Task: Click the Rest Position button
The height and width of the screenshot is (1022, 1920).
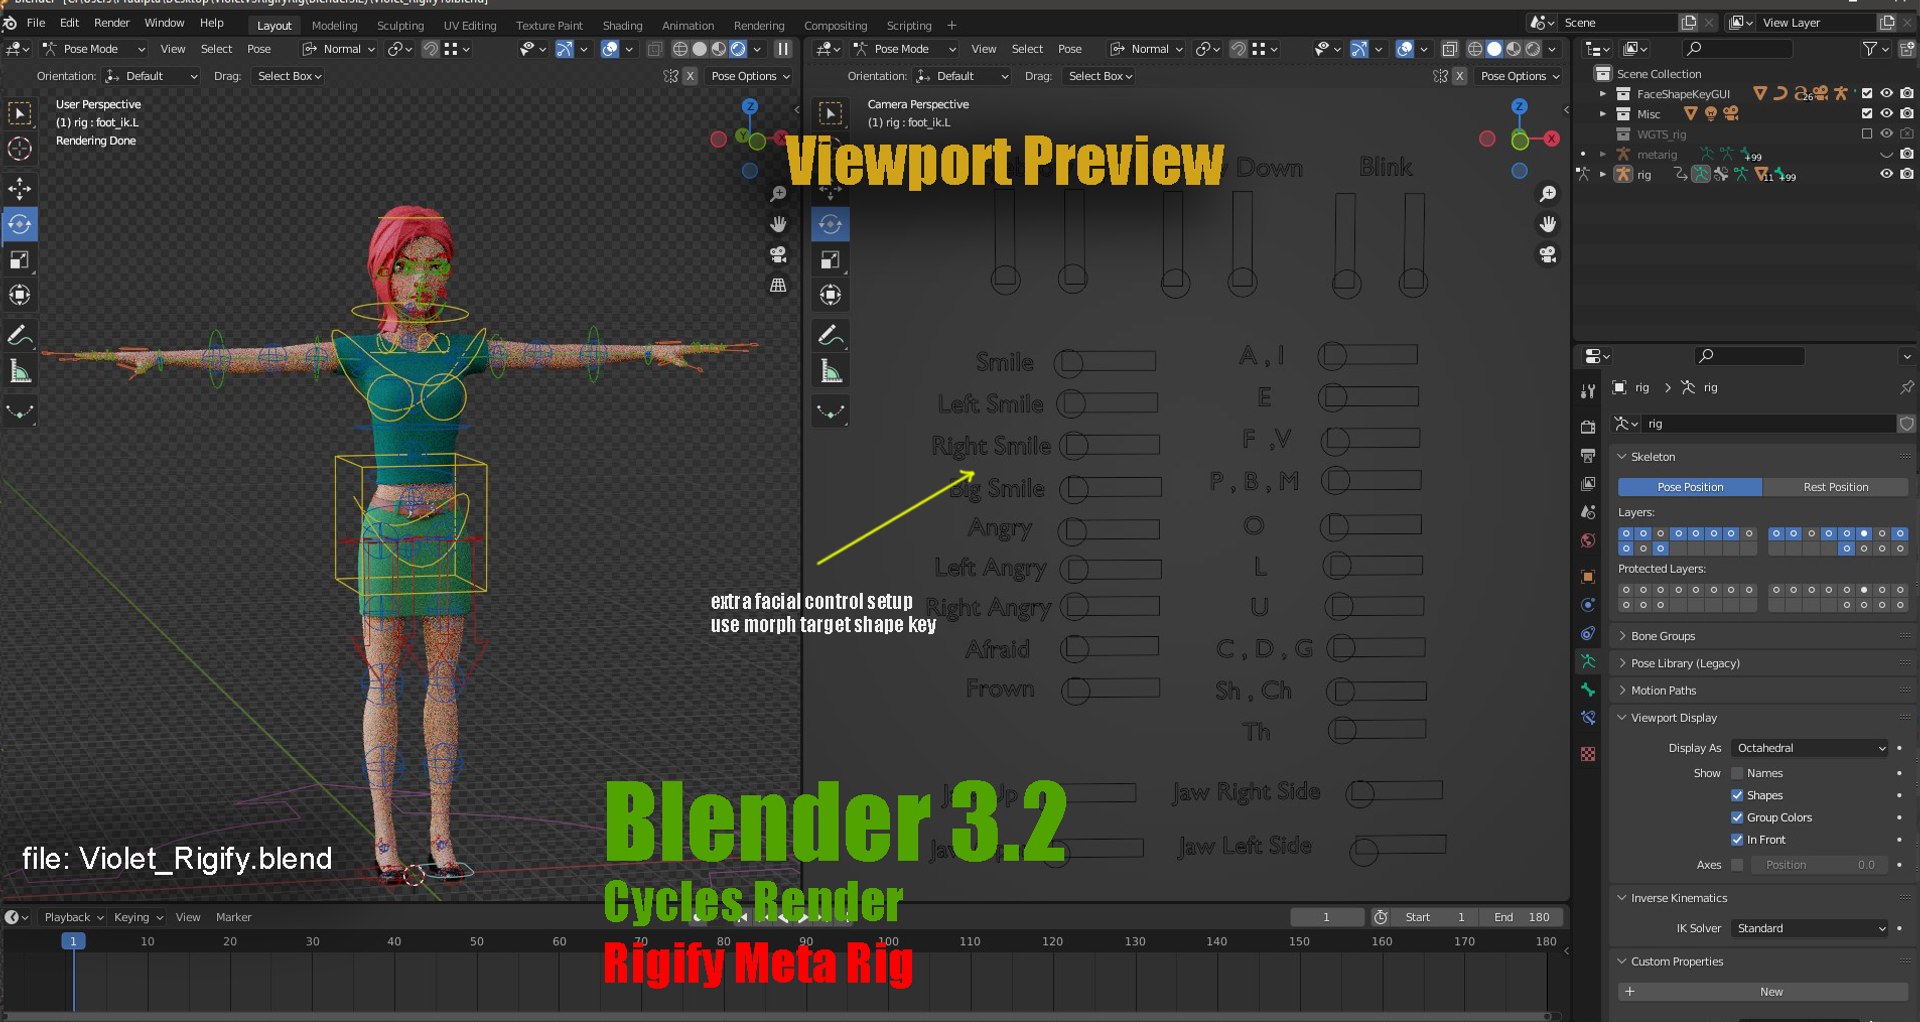Action: [x=1836, y=487]
